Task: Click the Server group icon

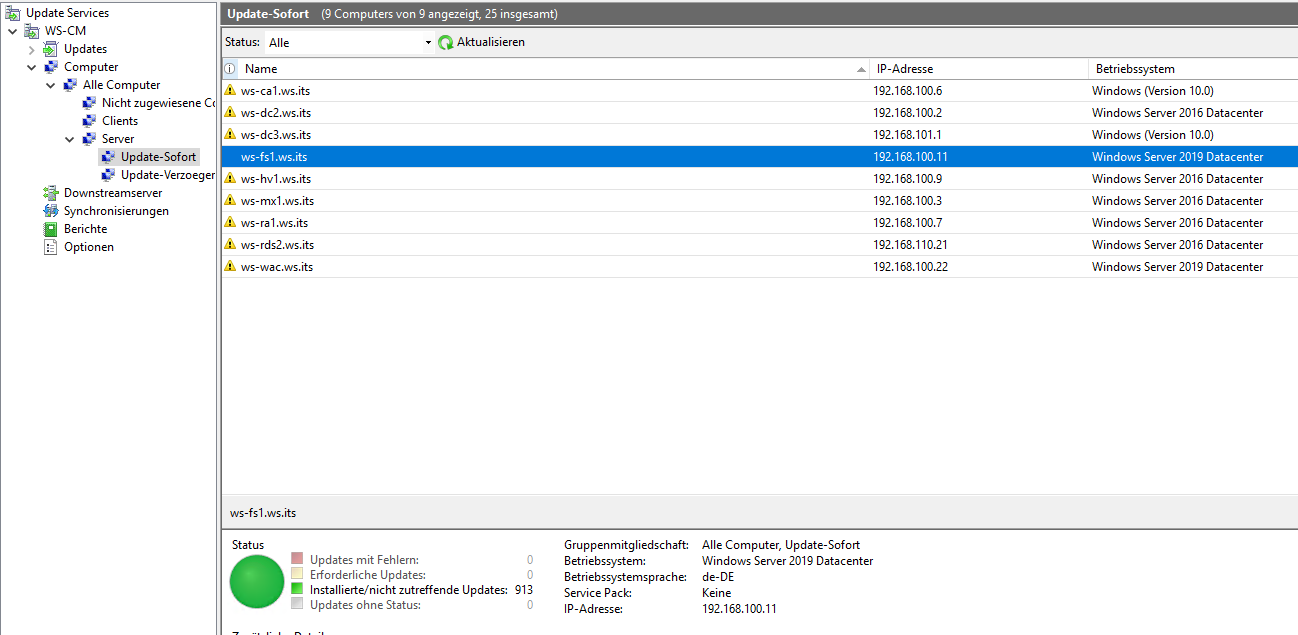Action: tap(89, 139)
